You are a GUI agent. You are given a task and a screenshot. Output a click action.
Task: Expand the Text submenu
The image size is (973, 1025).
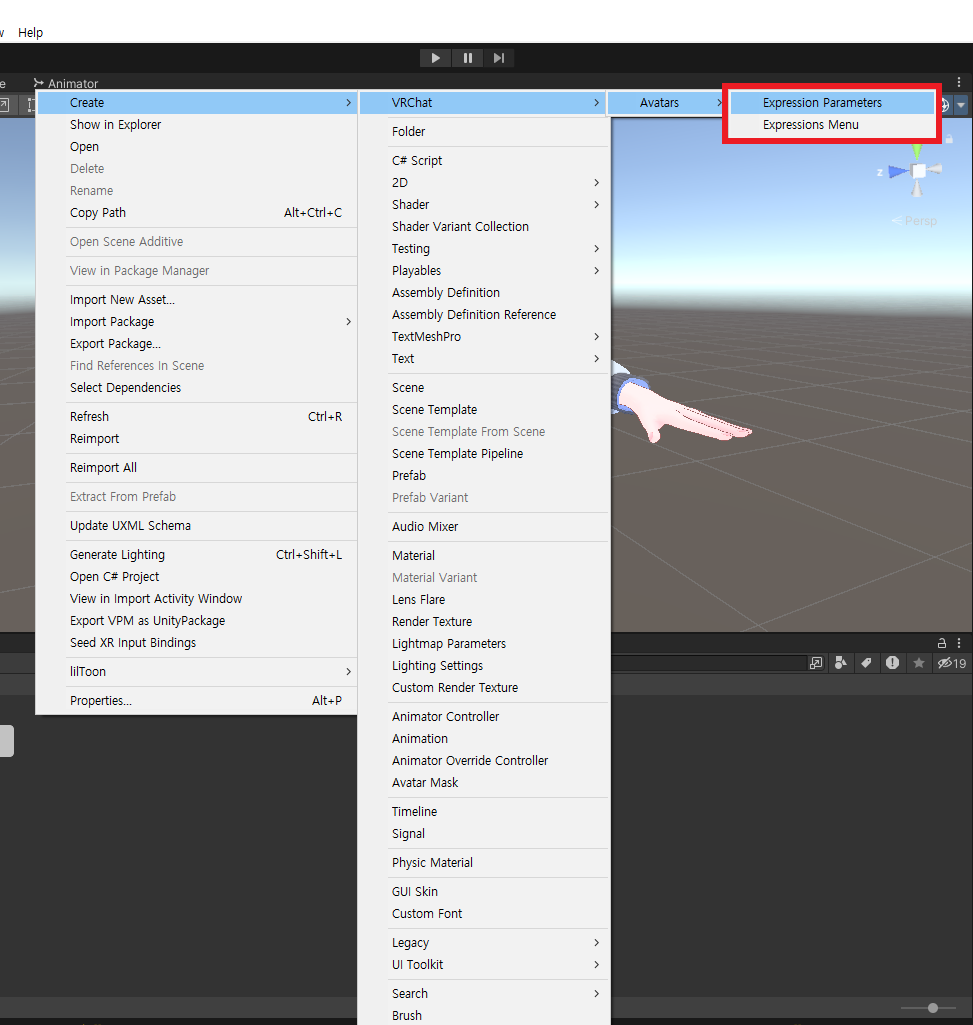[x=485, y=359]
